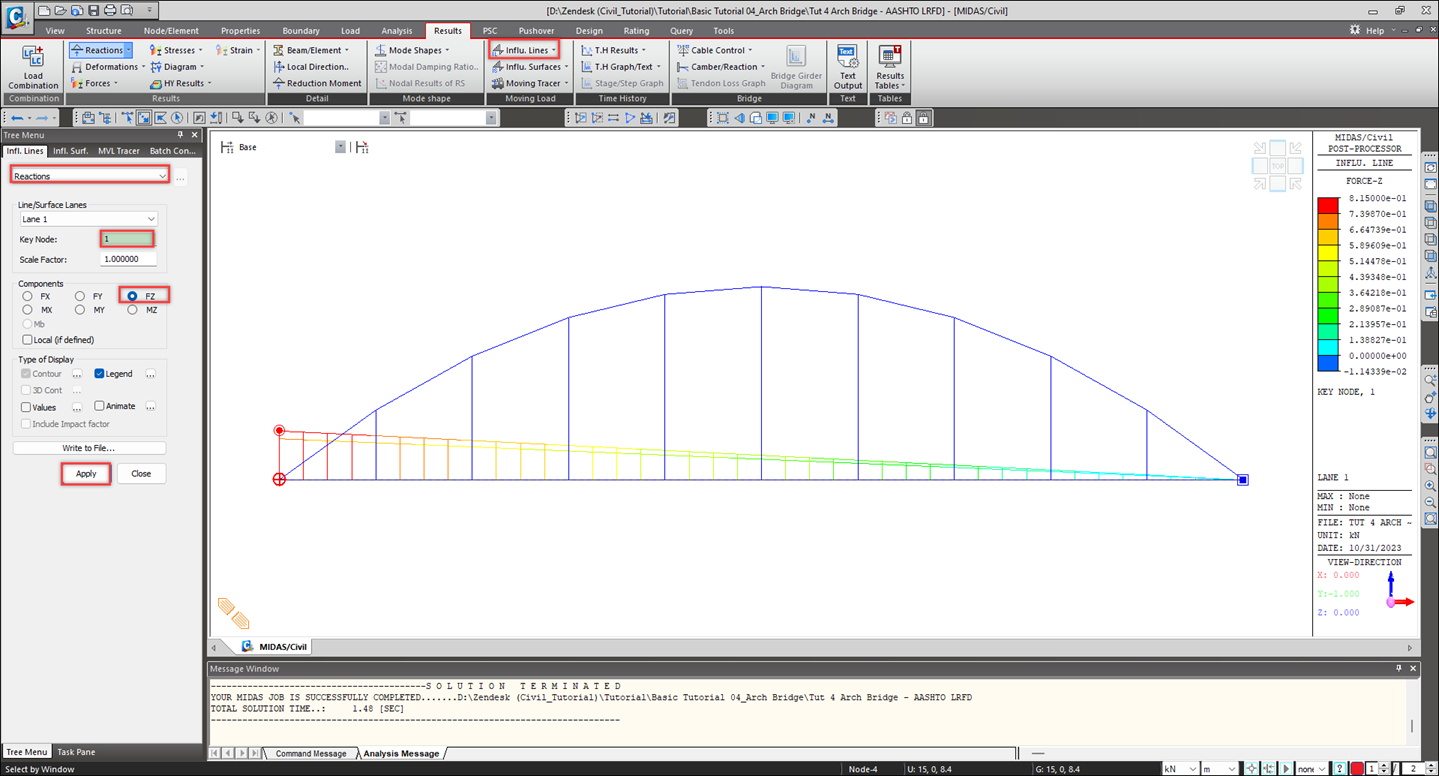
Task: Click the red swatch in the legend
Action: (x=1327, y=206)
